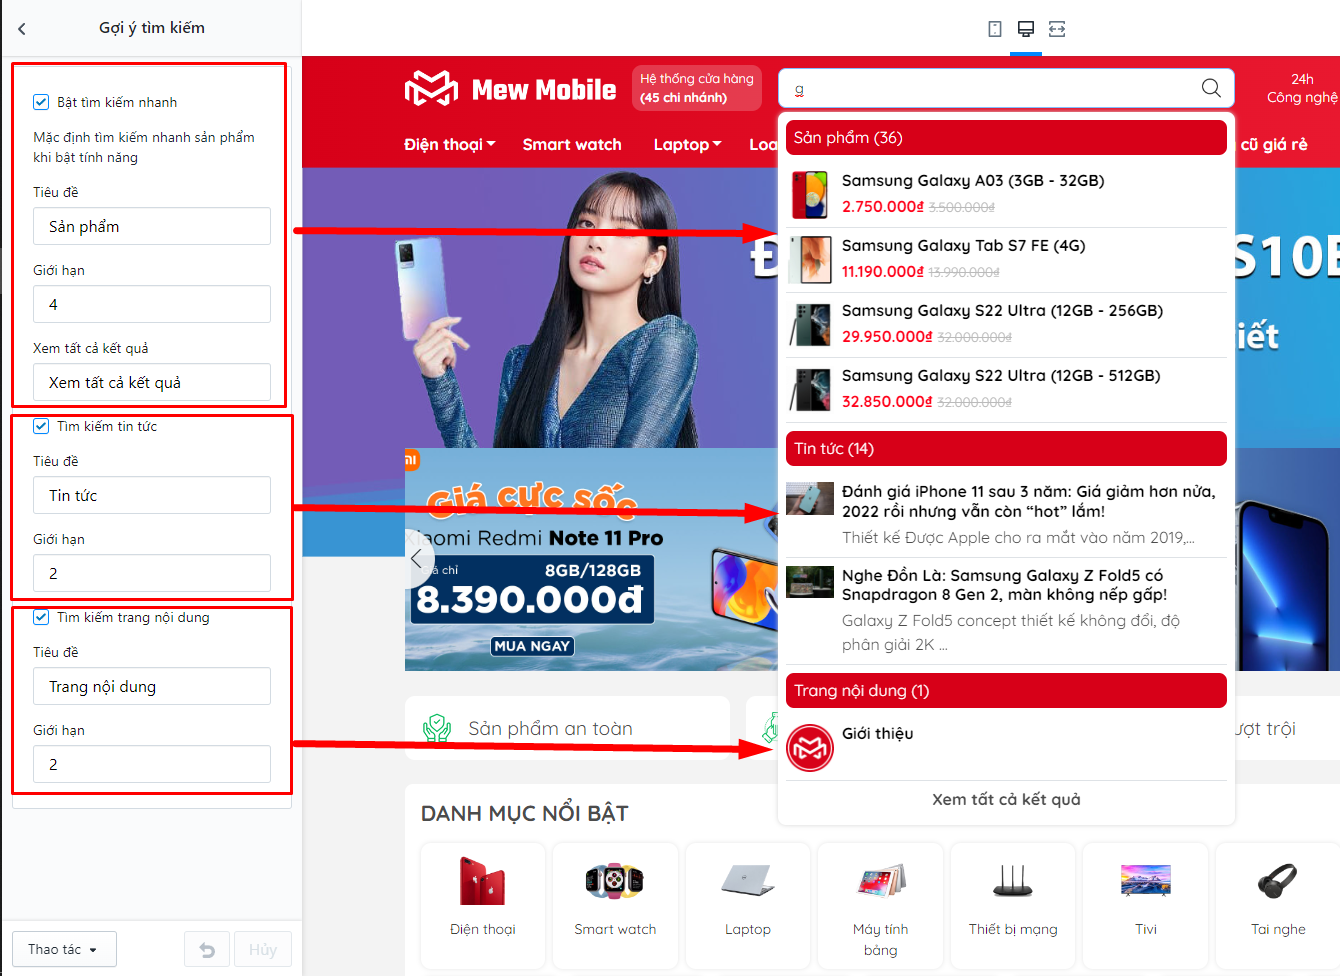Image resolution: width=1340 pixels, height=976 pixels.
Task: Click the disabled Hủy button
Action: 263,949
